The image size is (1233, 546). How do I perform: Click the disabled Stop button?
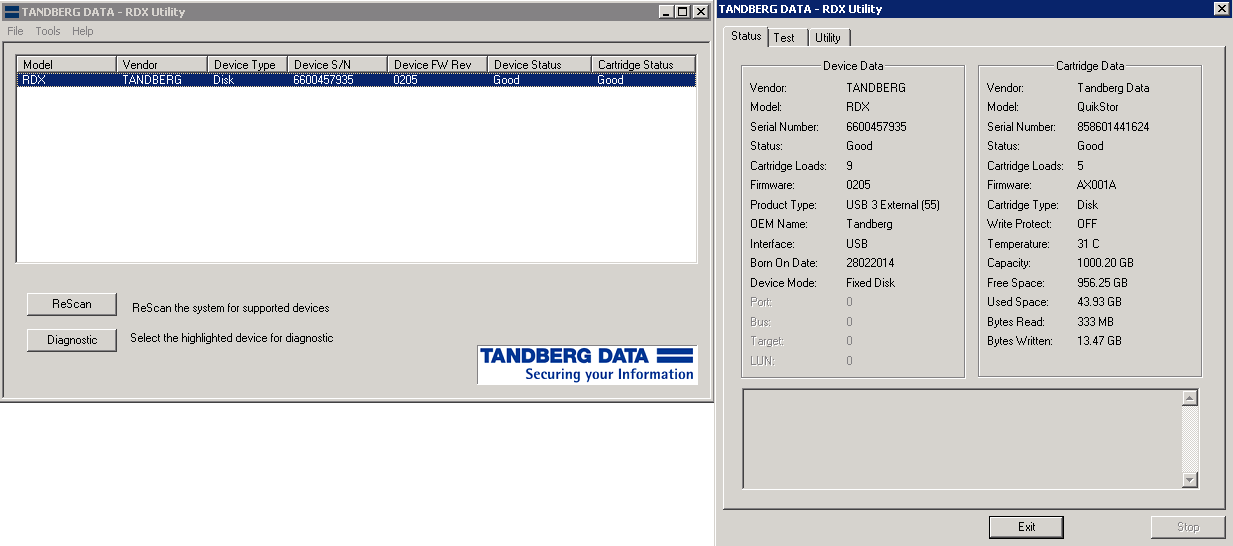coord(1188,527)
